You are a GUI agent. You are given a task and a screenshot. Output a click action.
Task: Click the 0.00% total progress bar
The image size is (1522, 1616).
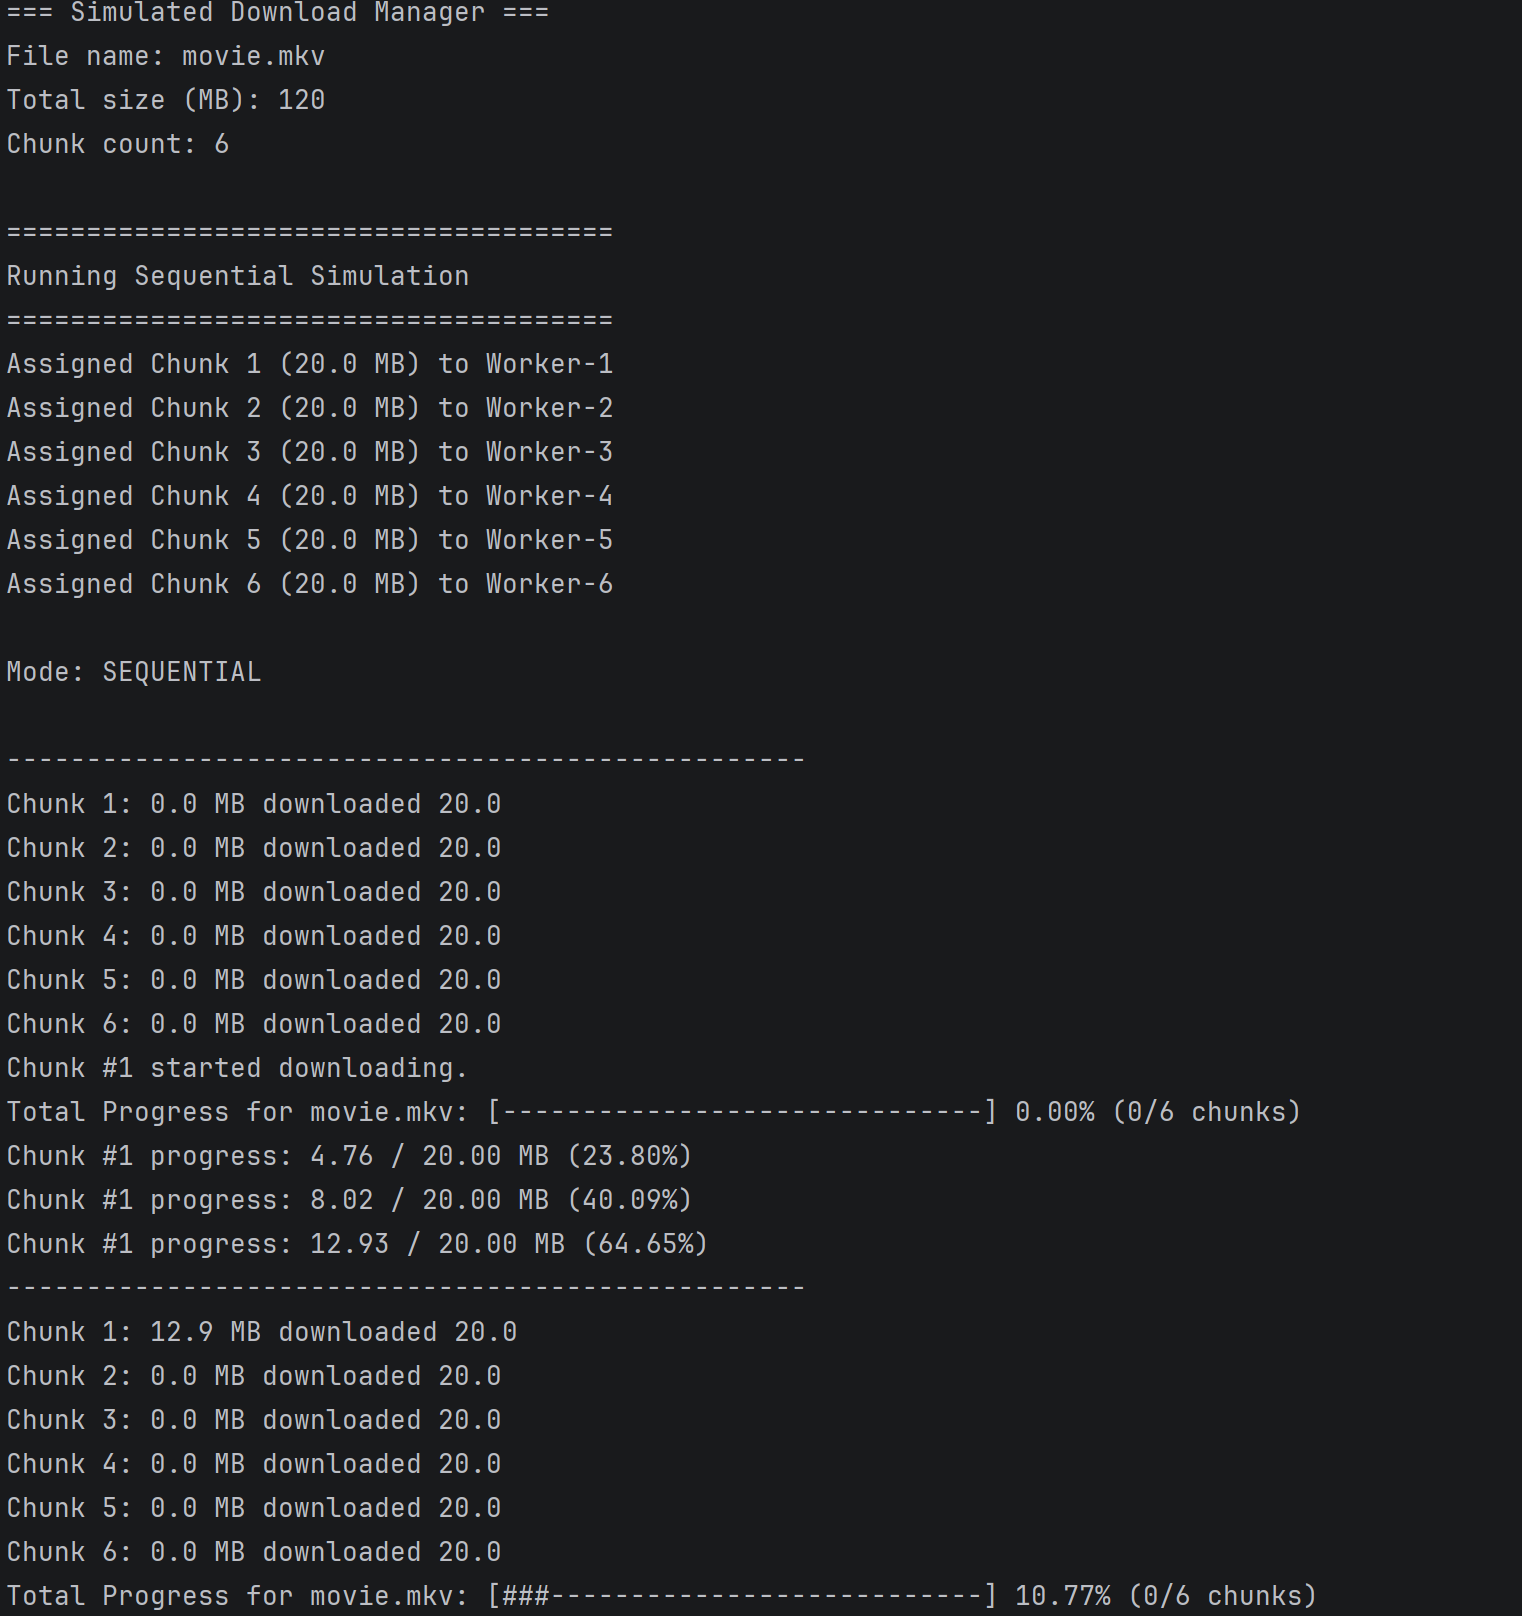(x=742, y=1112)
